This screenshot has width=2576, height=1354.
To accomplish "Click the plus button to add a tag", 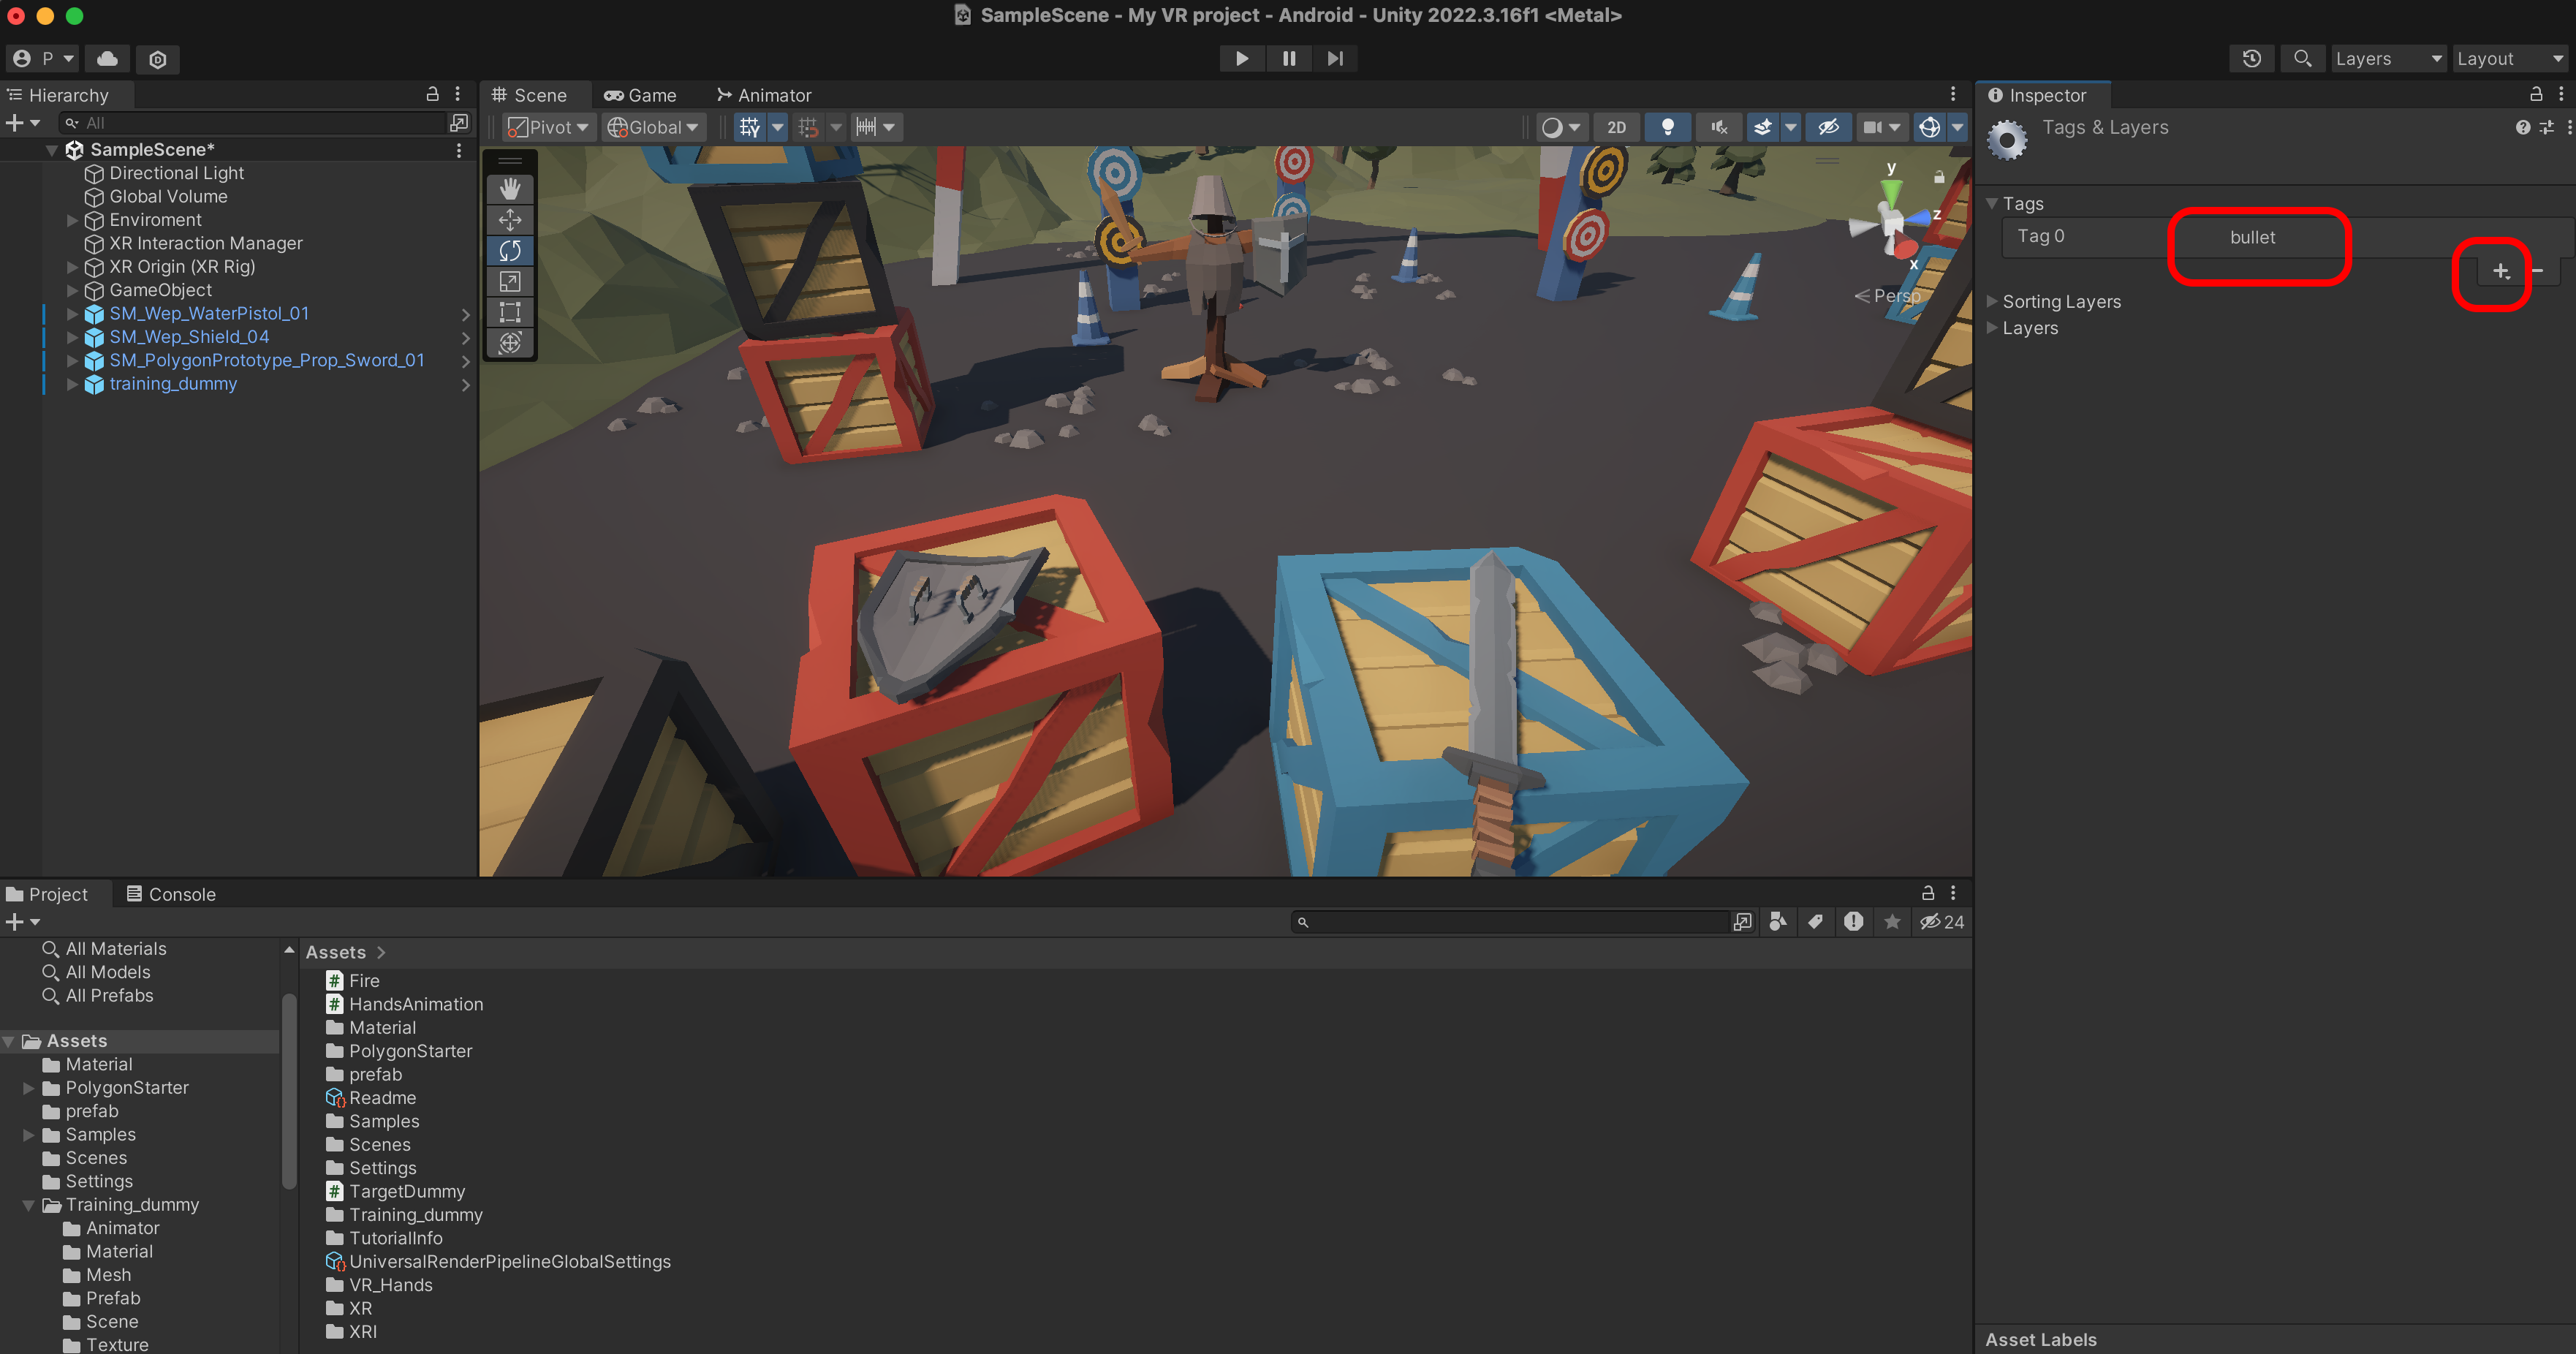I will pos(2500,271).
